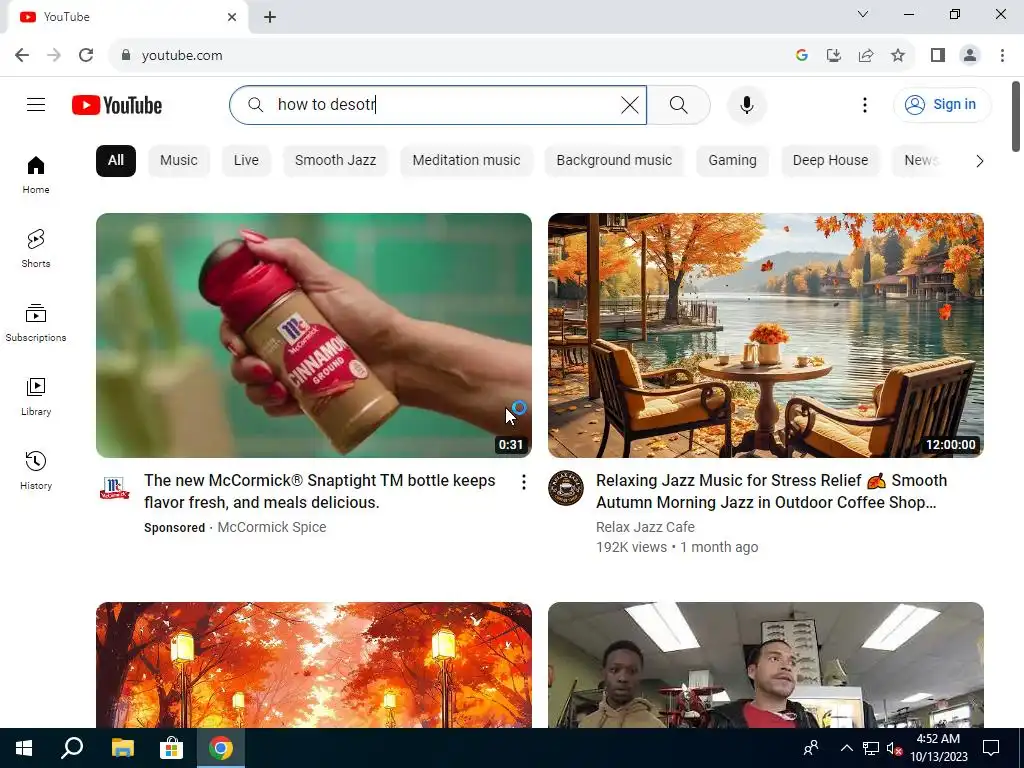Open Library in the sidebar
This screenshot has width=1024, height=768.
[x=36, y=396]
